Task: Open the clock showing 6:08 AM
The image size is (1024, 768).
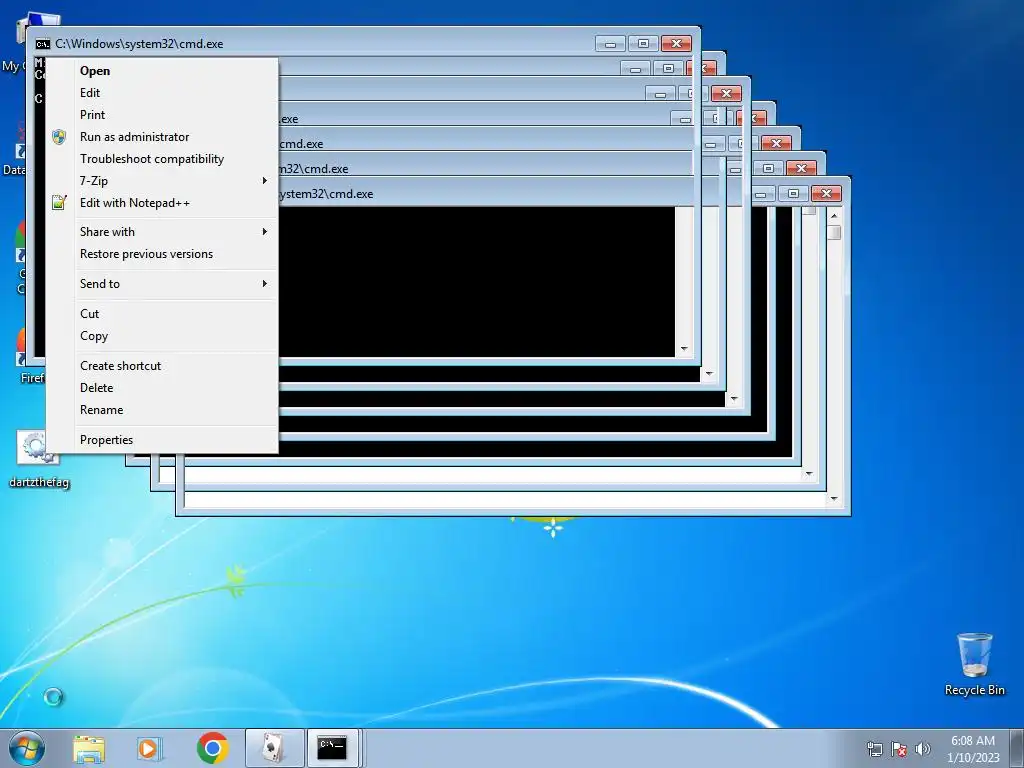Action: click(973, 749)
